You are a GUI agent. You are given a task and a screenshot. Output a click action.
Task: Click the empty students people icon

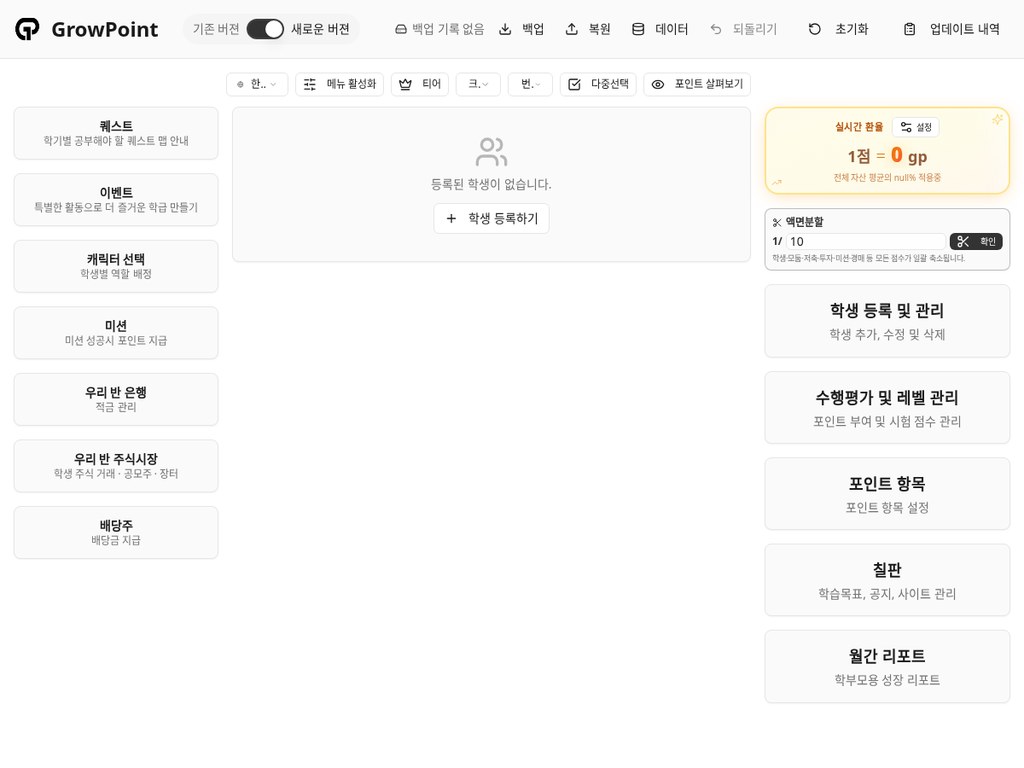(491, 152)
